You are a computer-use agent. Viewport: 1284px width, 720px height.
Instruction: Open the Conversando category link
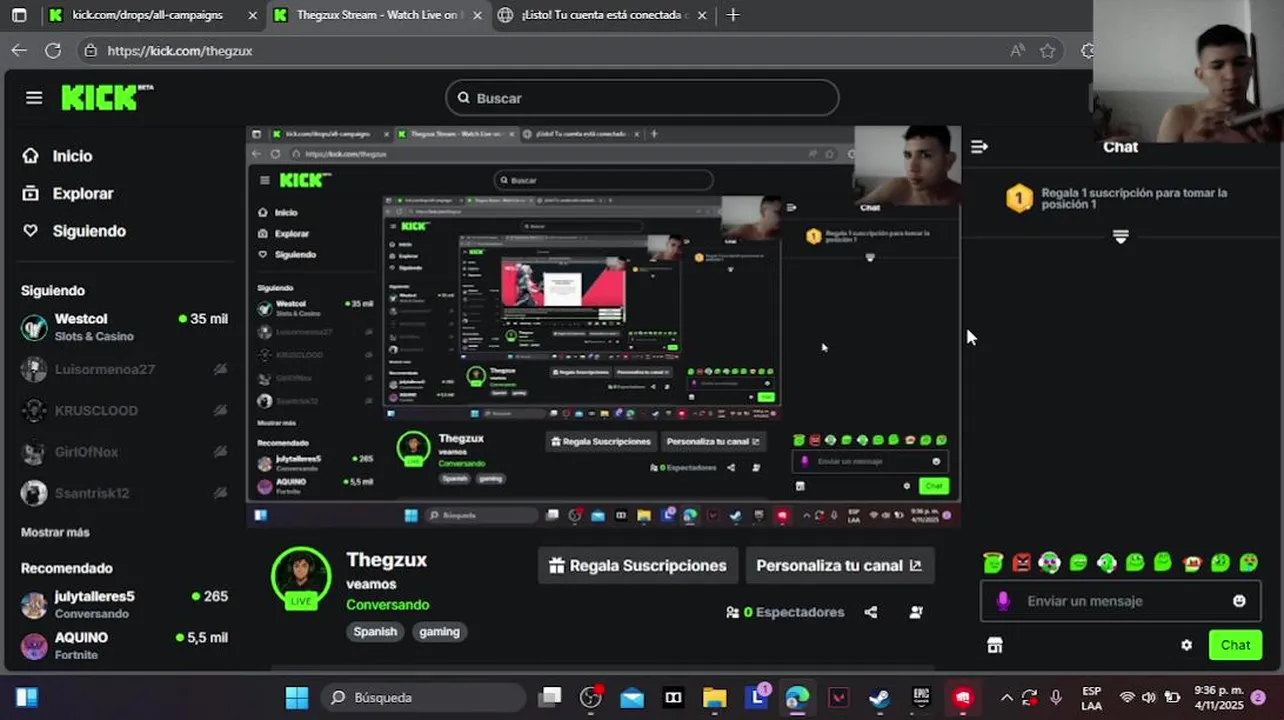pyautogui.click(x=387, y=605)
